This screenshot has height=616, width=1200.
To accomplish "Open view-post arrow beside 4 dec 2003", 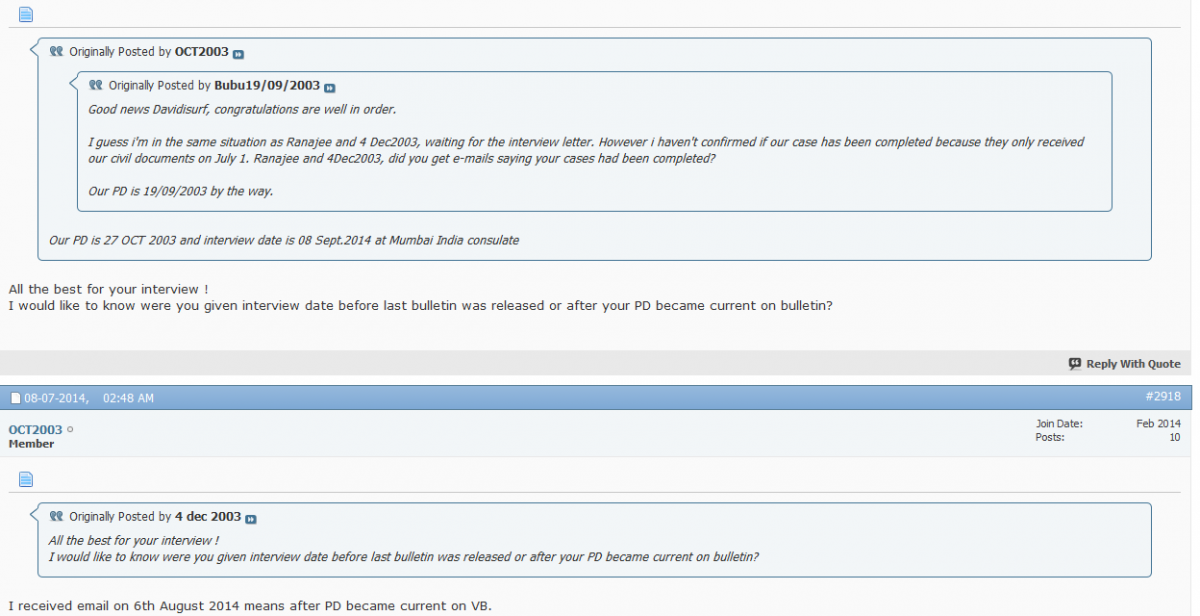I will click(x=251, y=519).
